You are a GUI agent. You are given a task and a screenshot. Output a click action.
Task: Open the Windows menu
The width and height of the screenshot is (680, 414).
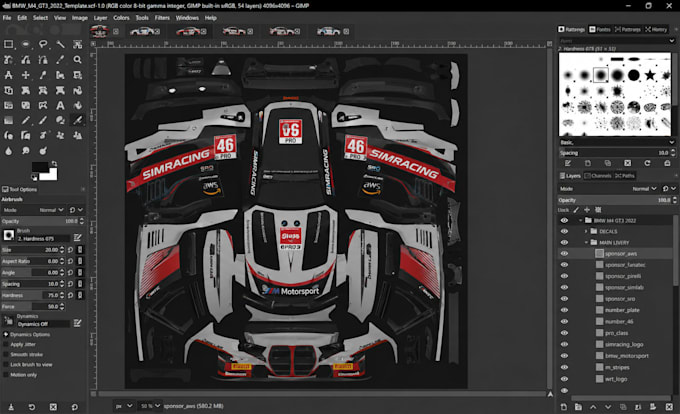point(187,18)
